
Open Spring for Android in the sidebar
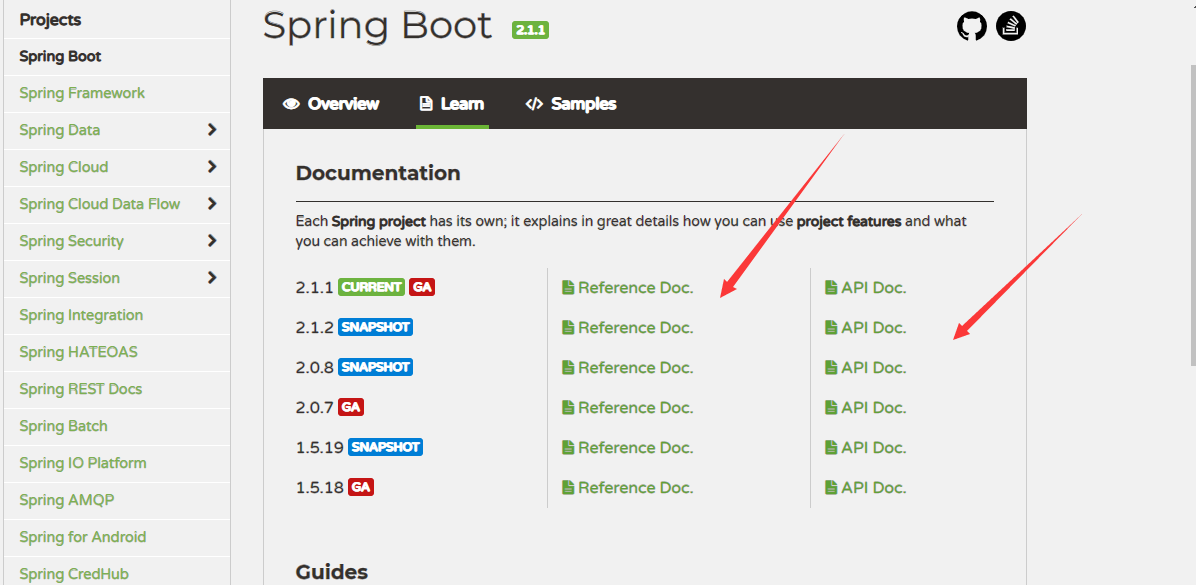(x=82, y=537)
